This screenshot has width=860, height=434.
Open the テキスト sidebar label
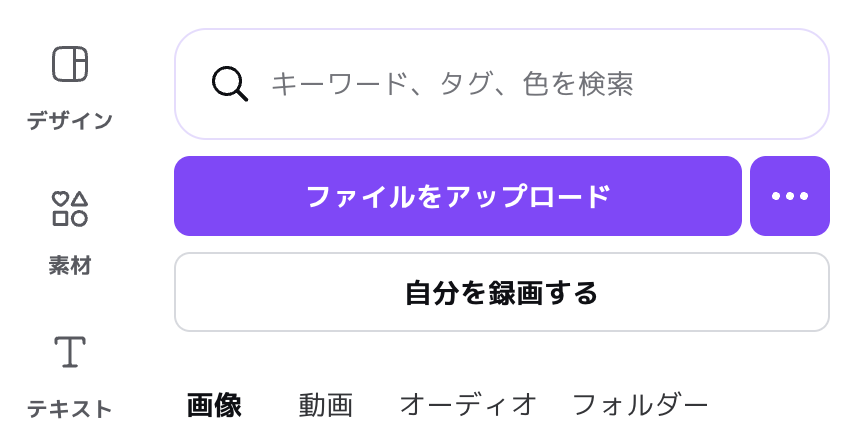click(x=69, y=409)
